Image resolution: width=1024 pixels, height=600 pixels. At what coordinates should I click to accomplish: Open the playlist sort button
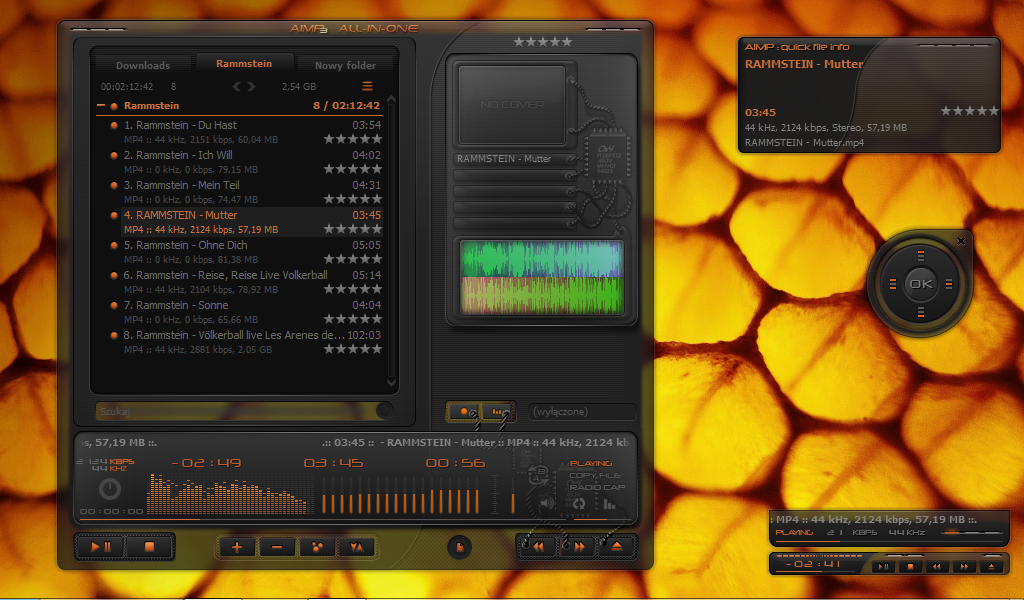tap(357, 547)
